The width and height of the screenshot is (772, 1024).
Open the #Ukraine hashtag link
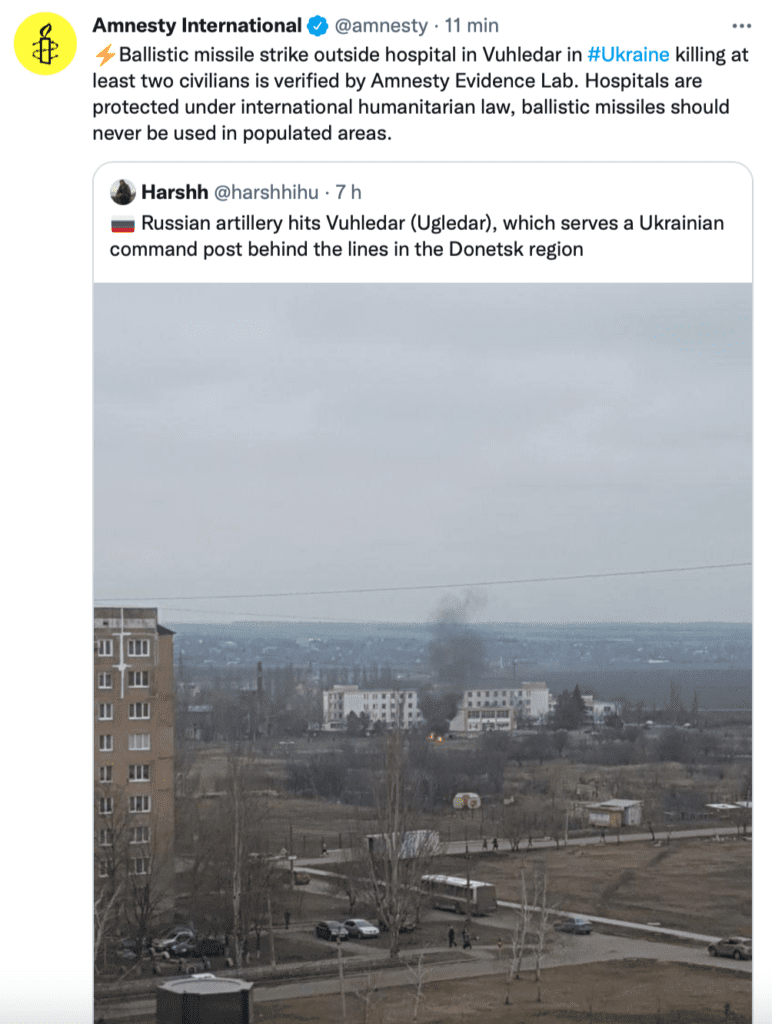pos(628,54)
